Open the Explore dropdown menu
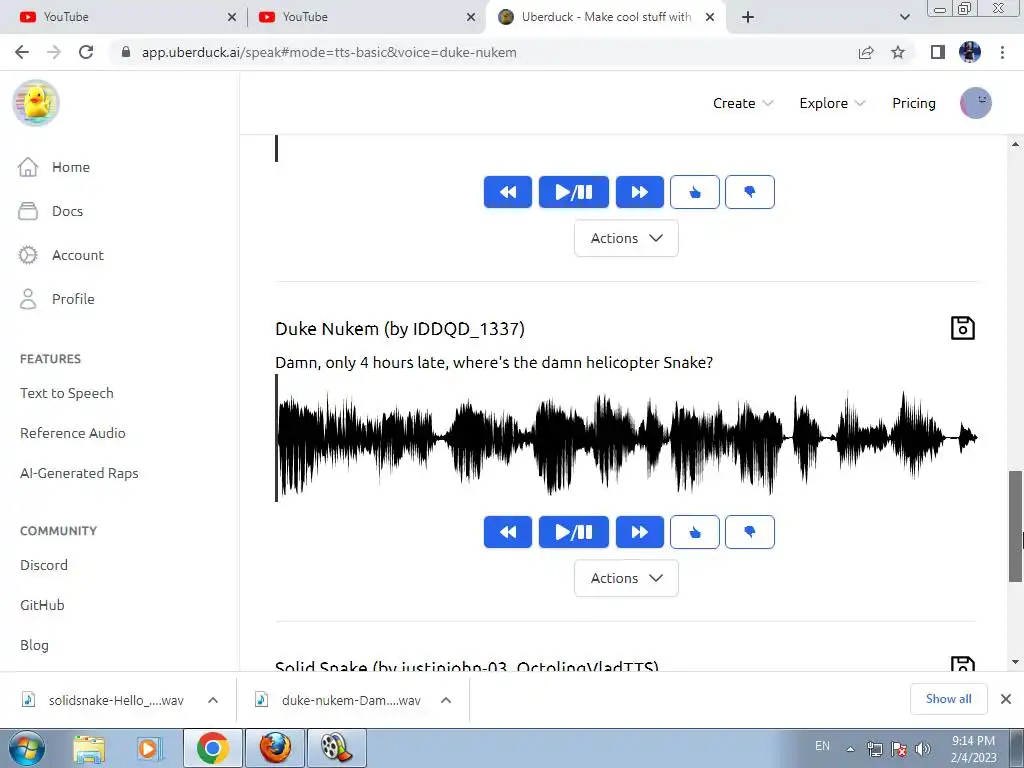1024x768 pixels. (832, 103)
